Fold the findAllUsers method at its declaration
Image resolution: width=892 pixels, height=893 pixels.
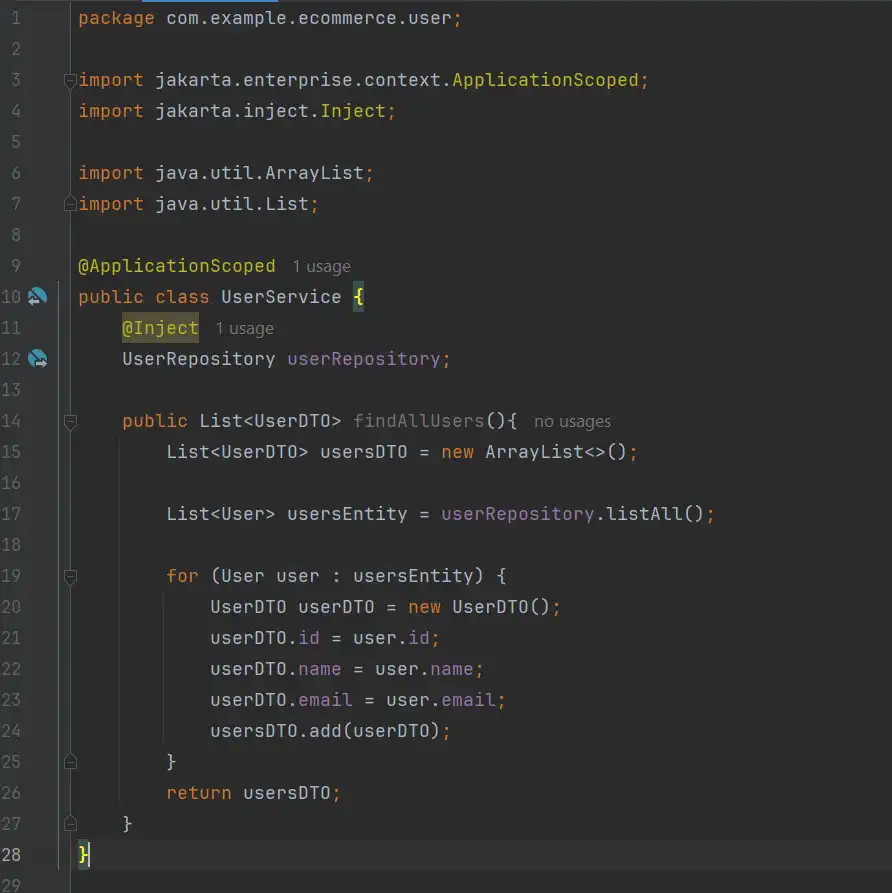[x=70, y=421]
